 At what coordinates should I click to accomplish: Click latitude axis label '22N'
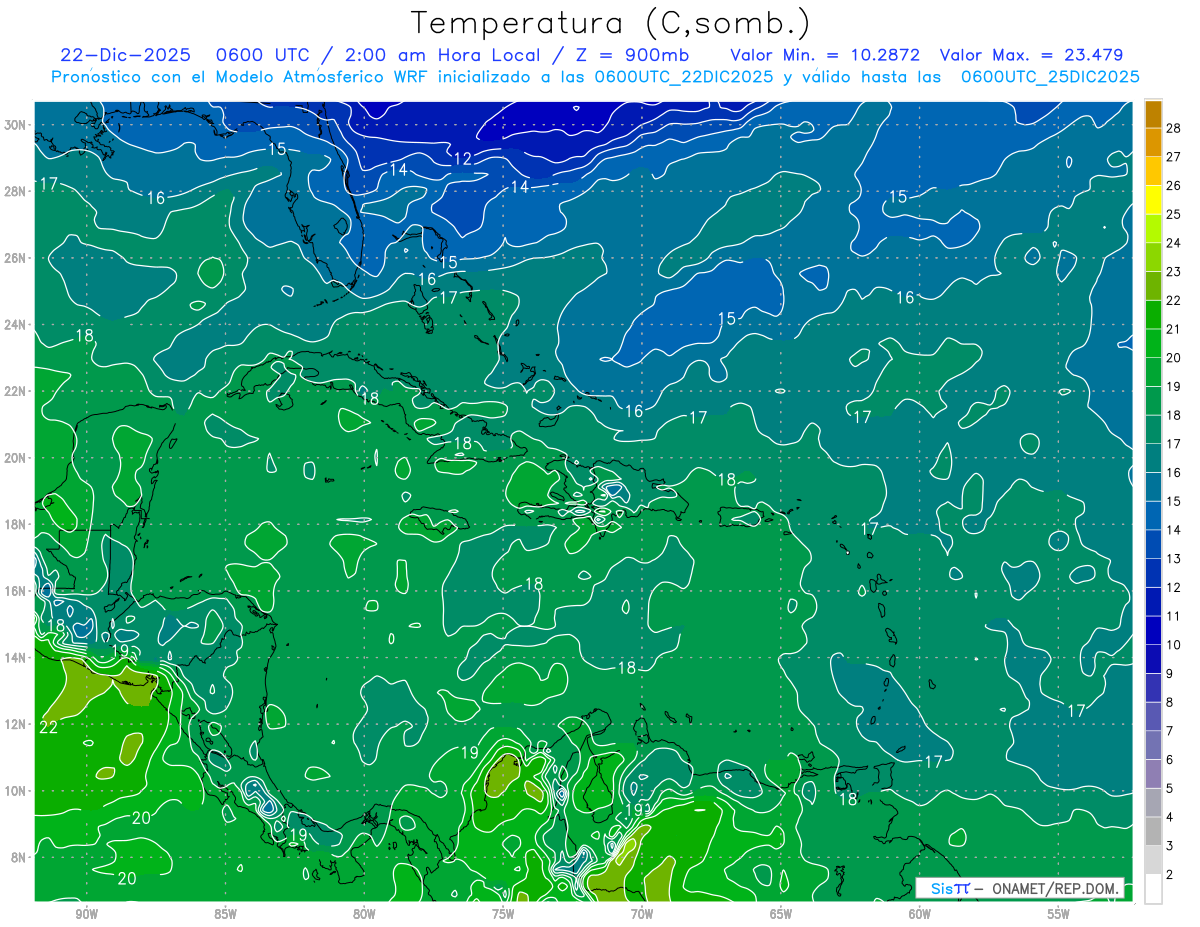point(17,391)
